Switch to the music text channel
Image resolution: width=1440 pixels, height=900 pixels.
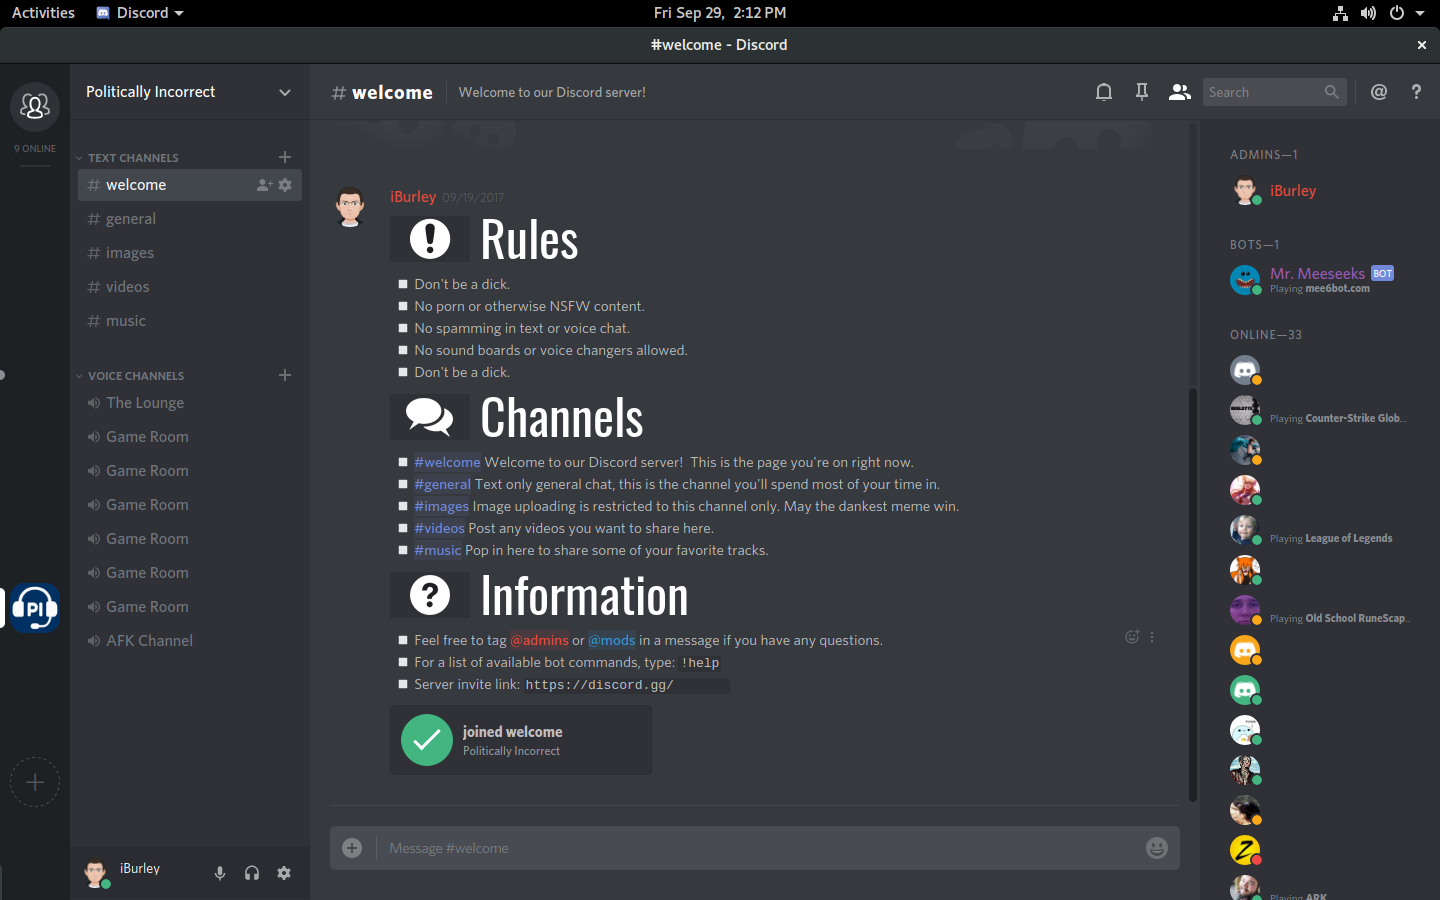[190, 321]
